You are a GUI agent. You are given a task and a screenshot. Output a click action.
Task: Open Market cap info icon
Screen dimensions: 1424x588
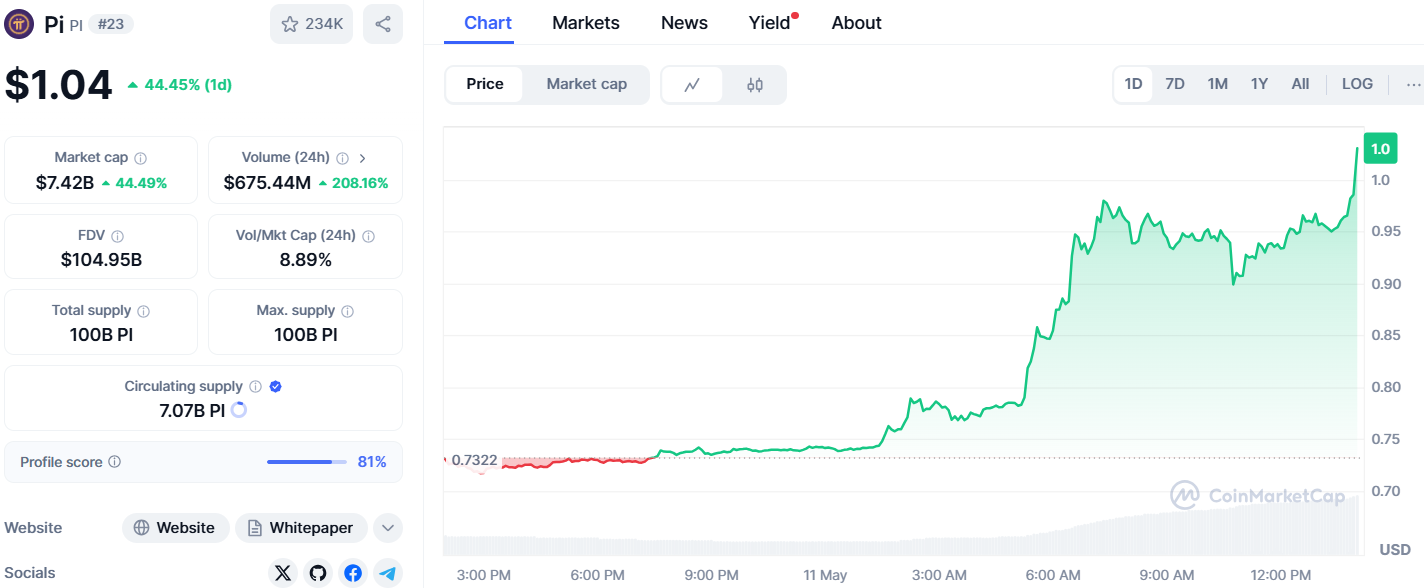point(140,158)
